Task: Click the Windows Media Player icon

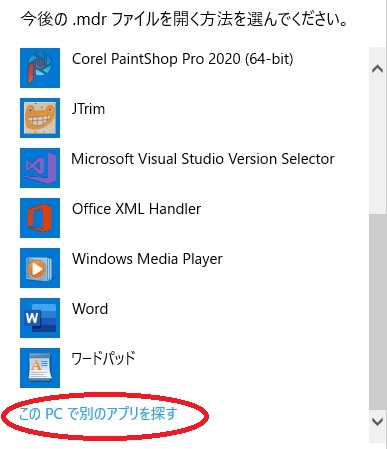Action: point(40,268)
